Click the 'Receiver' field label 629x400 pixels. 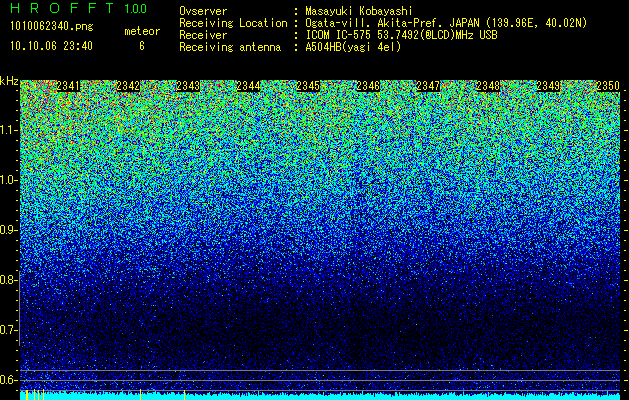[x=203, y=35]
